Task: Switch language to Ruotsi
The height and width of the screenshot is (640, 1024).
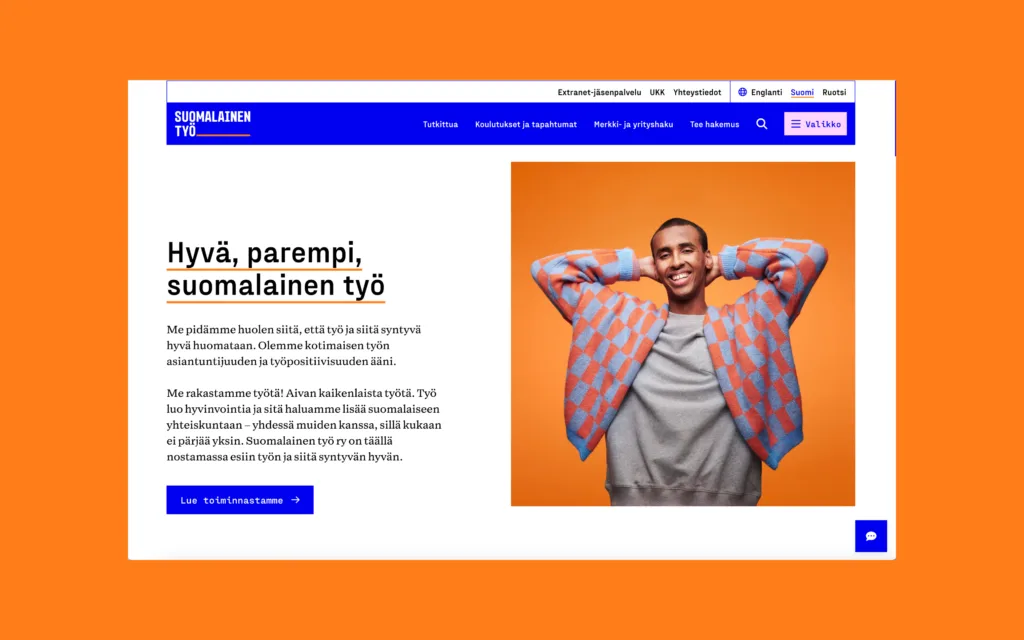Action: 834,92
